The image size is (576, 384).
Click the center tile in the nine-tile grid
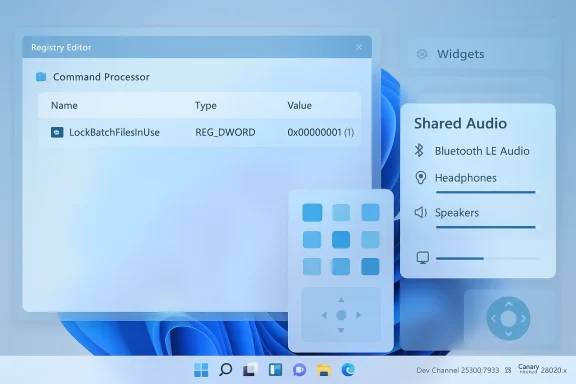[341, 240]
